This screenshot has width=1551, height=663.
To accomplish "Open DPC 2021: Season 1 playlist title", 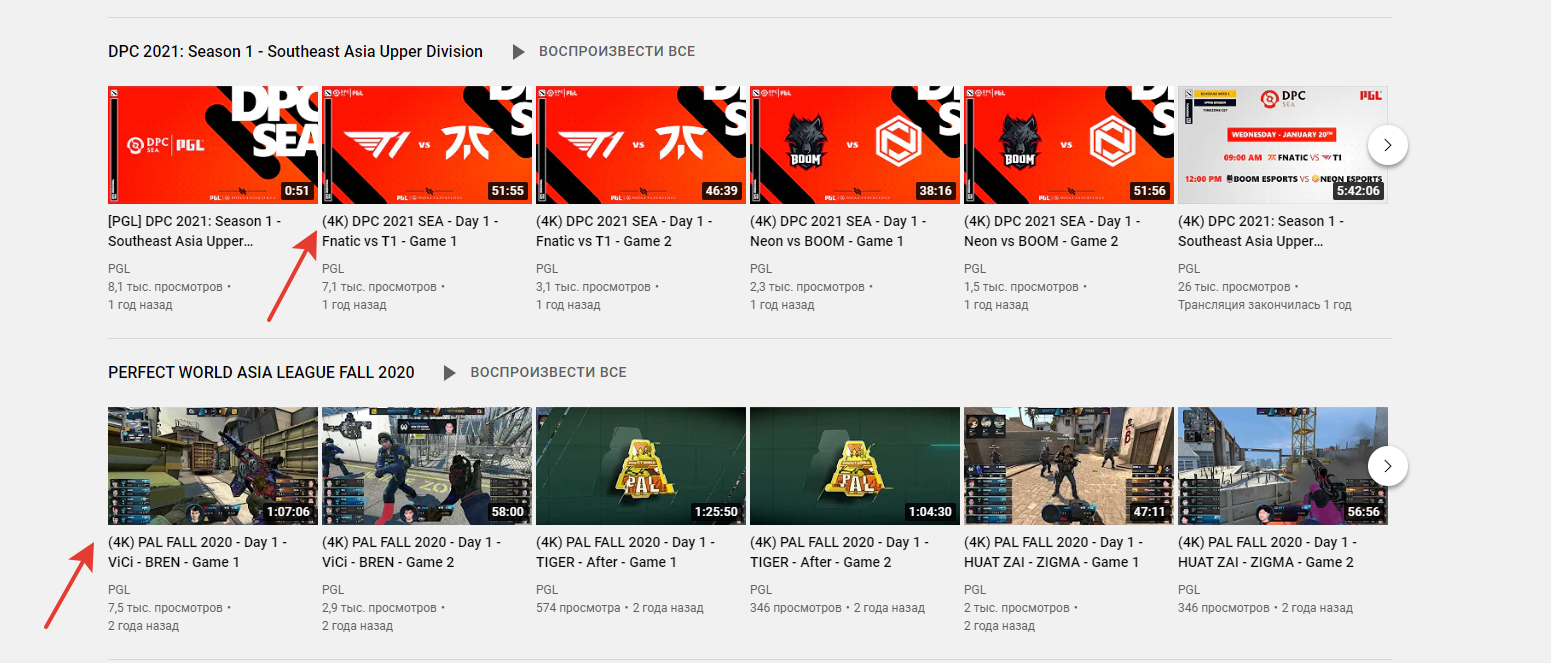I will 295,51.
